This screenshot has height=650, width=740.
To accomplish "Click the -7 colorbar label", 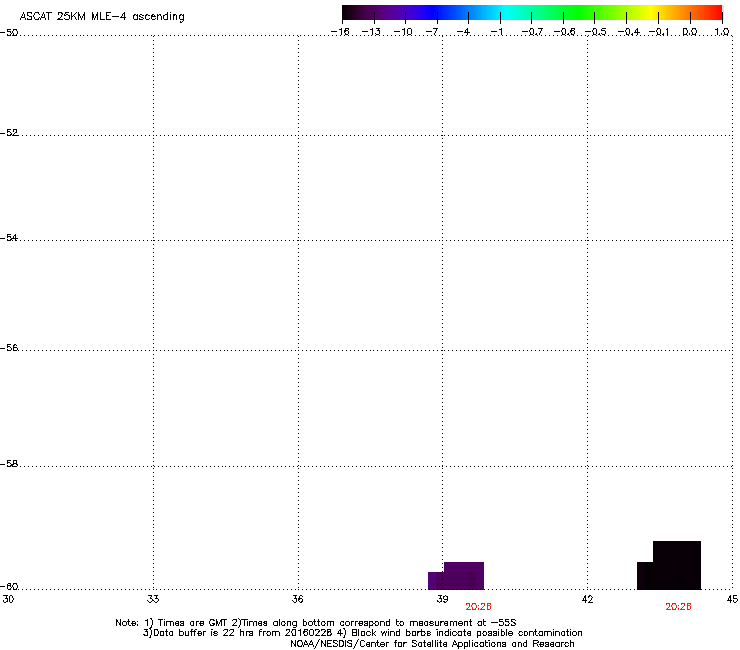I will [433, 32].
